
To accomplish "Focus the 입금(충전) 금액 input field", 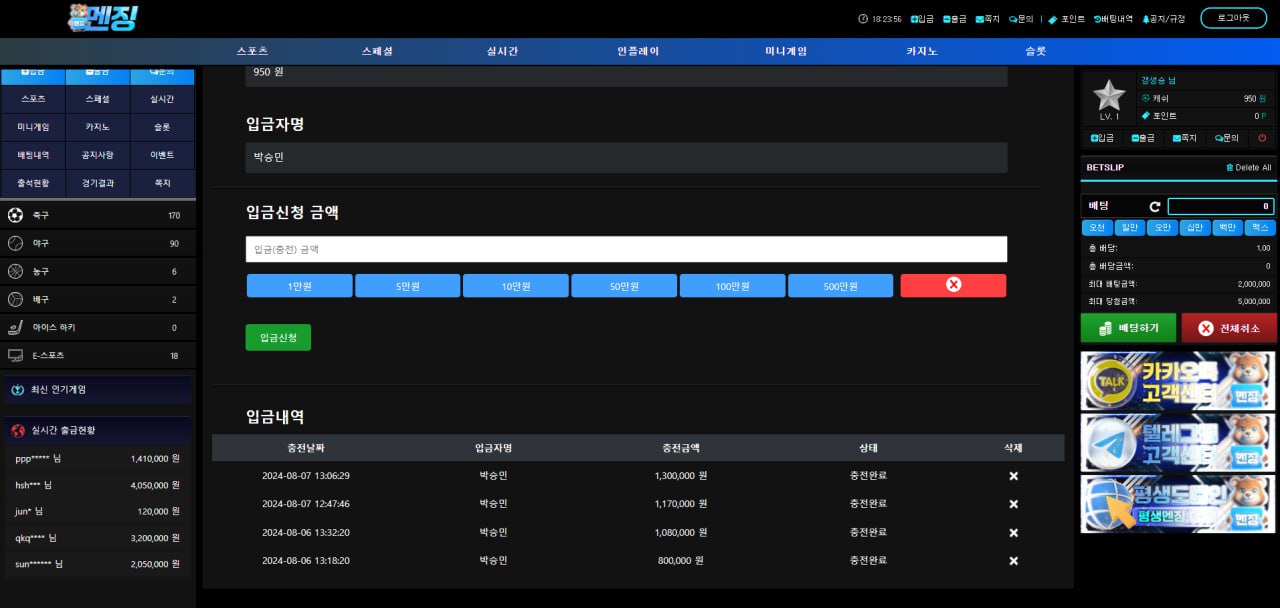I will coord(626,249).
